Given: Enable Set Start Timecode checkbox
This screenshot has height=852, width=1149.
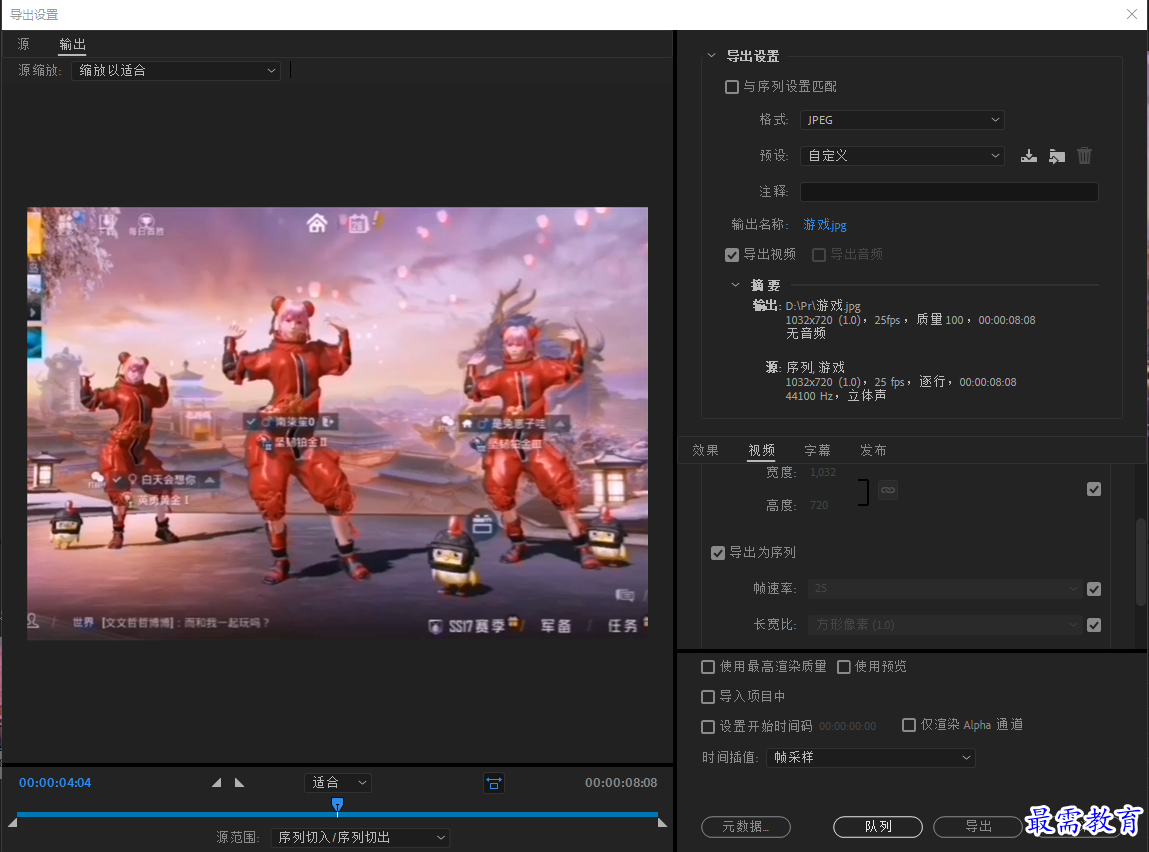Looking at the screenshot, I should [708, 727].
